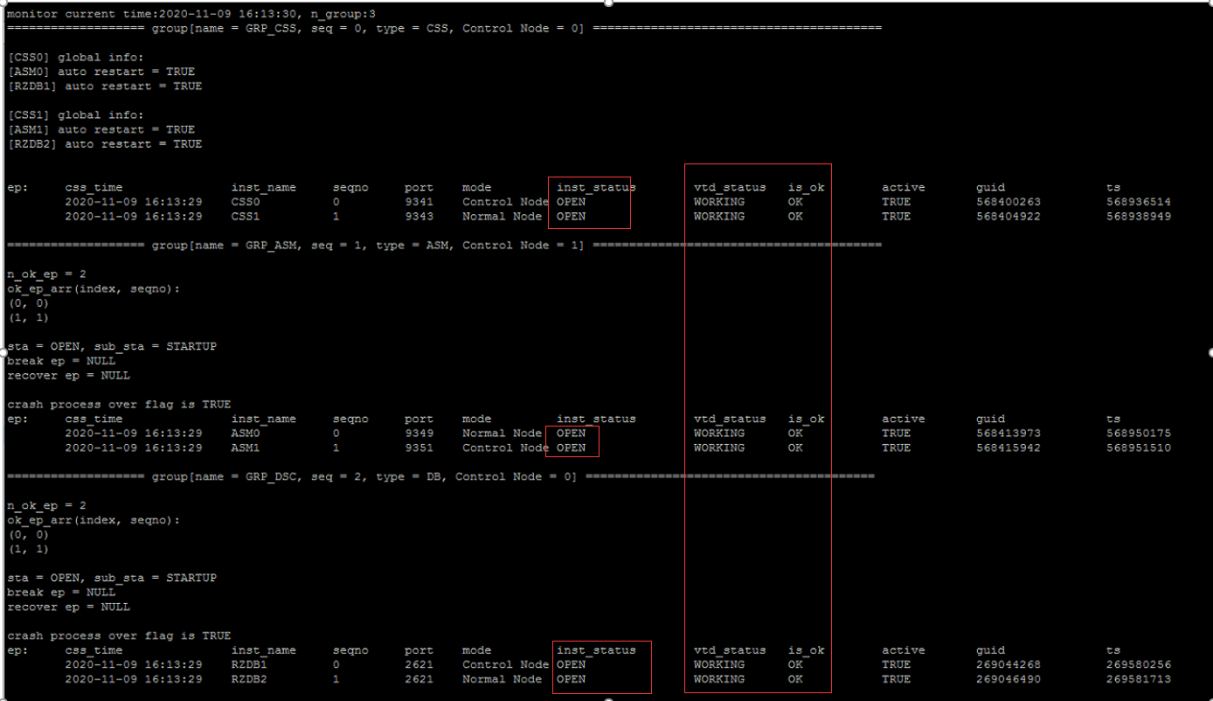1213x701 pixels.
Task: Click the RZDB2 instance name
Action: (249, 679)
